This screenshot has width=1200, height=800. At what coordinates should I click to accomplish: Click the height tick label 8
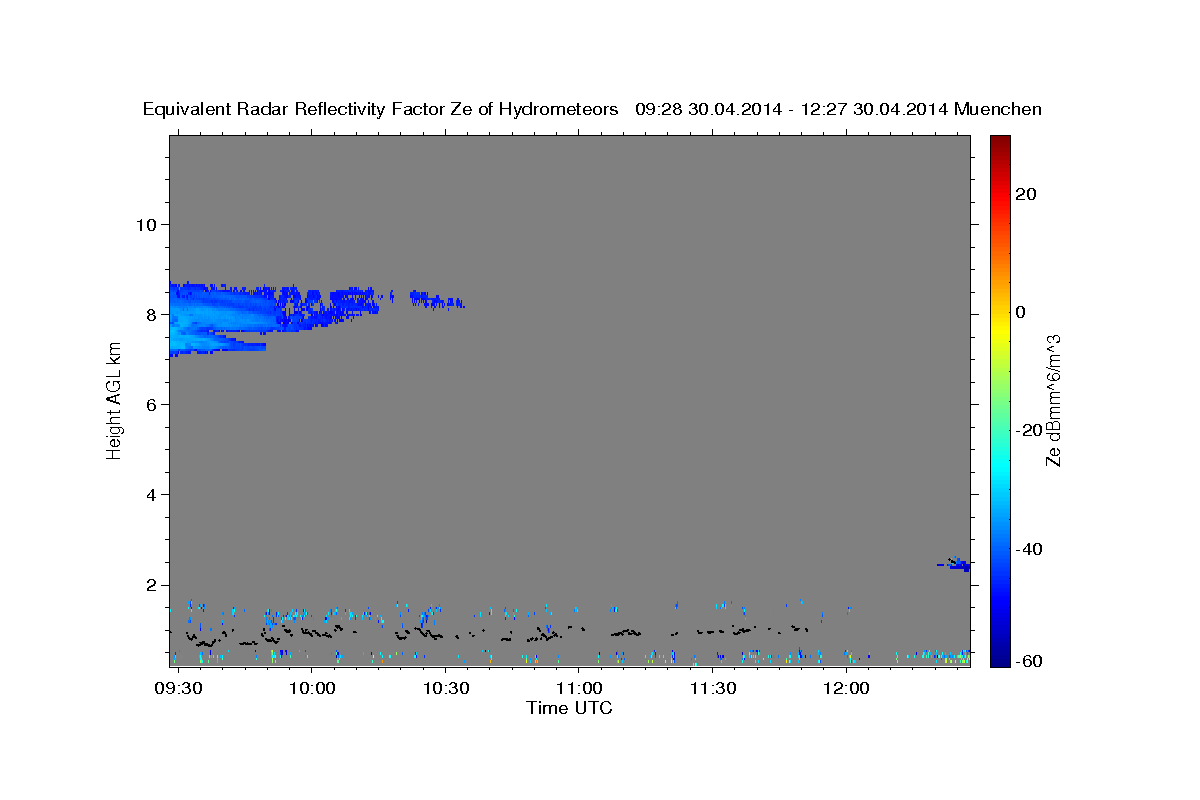tap(153, 314)
